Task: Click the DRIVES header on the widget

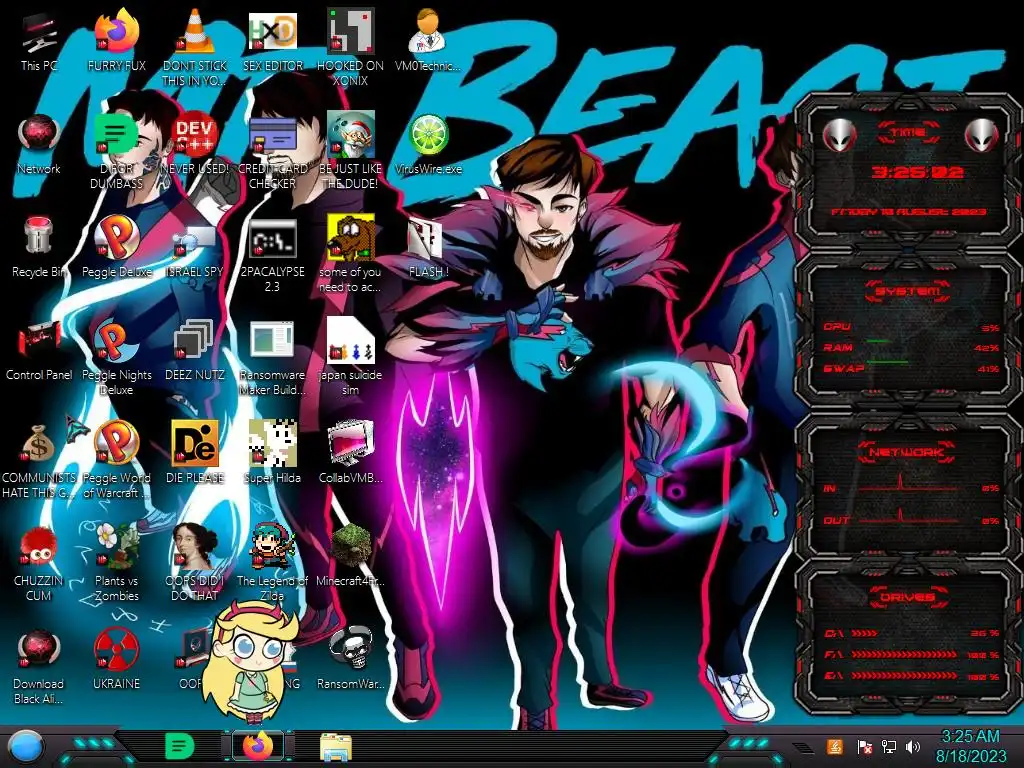Action: (908, 597)
